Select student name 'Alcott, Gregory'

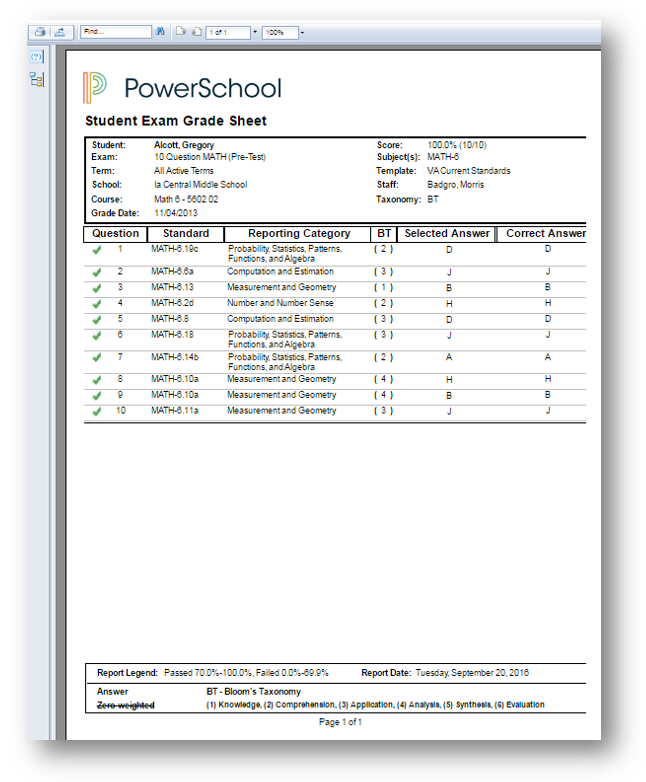184,145
